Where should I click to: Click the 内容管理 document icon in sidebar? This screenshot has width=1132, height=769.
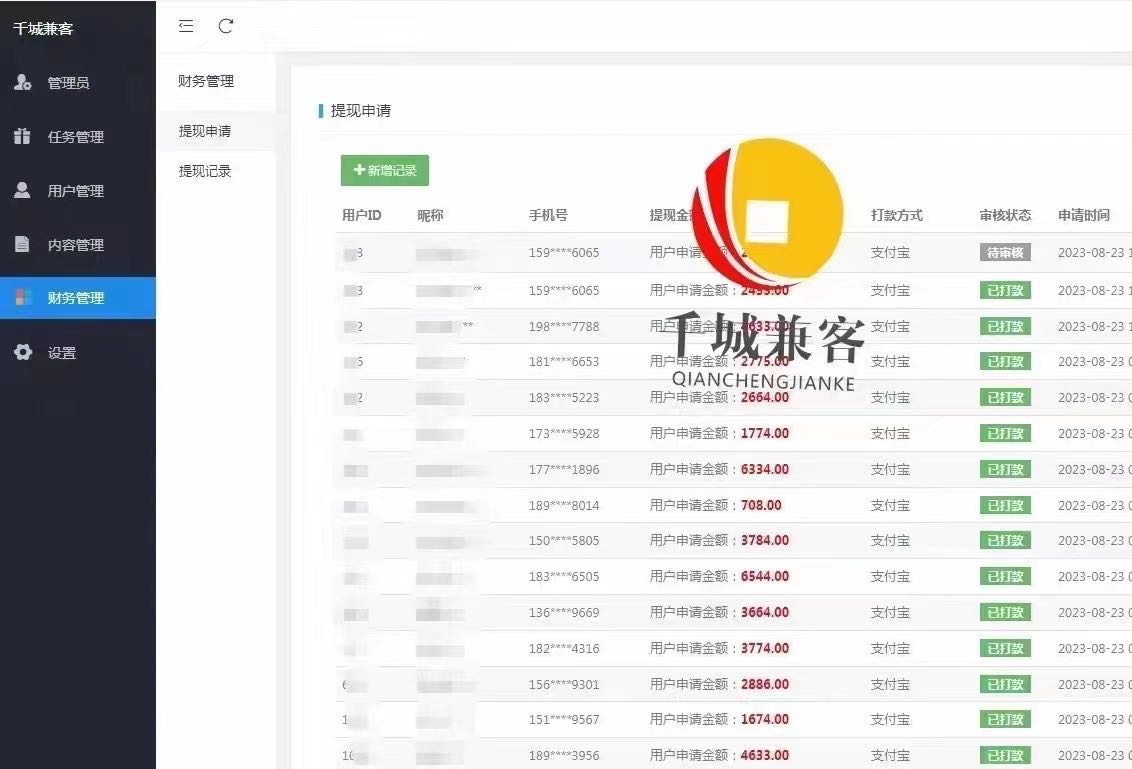tap(22, 244)
